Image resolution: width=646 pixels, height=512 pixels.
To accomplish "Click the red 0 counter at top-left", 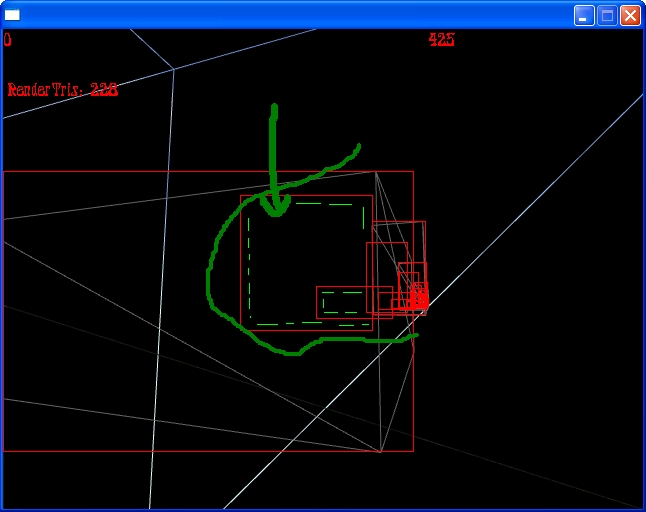I will (x=7, y=40).
